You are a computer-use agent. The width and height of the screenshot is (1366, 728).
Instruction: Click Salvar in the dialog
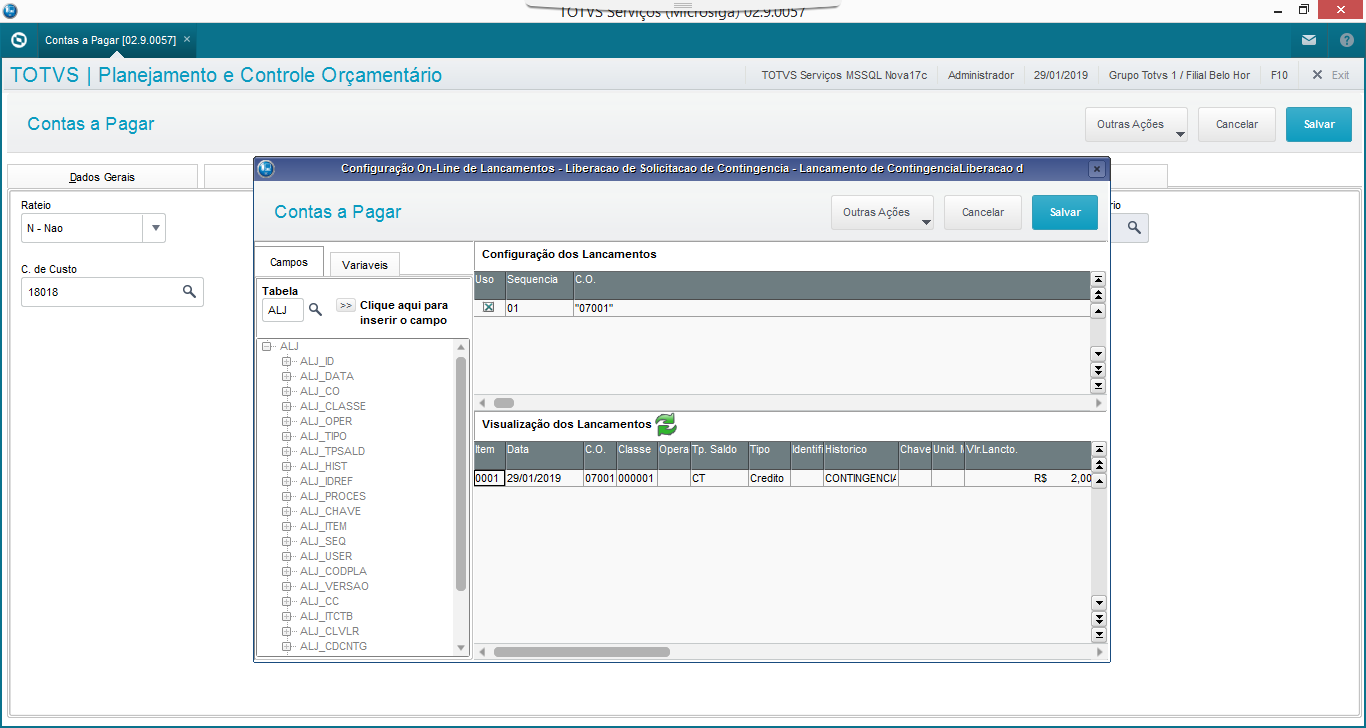[x=1065, y=213]
